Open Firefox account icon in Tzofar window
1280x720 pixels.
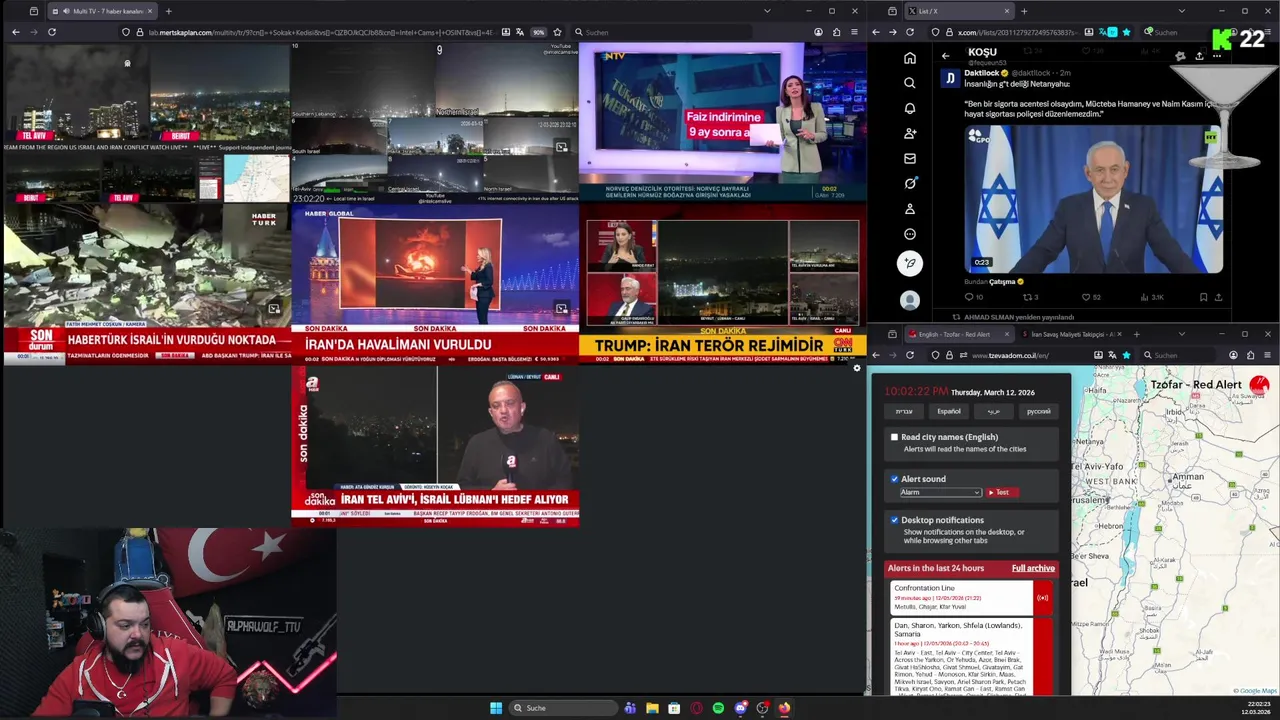click(x=1233, y=355)
